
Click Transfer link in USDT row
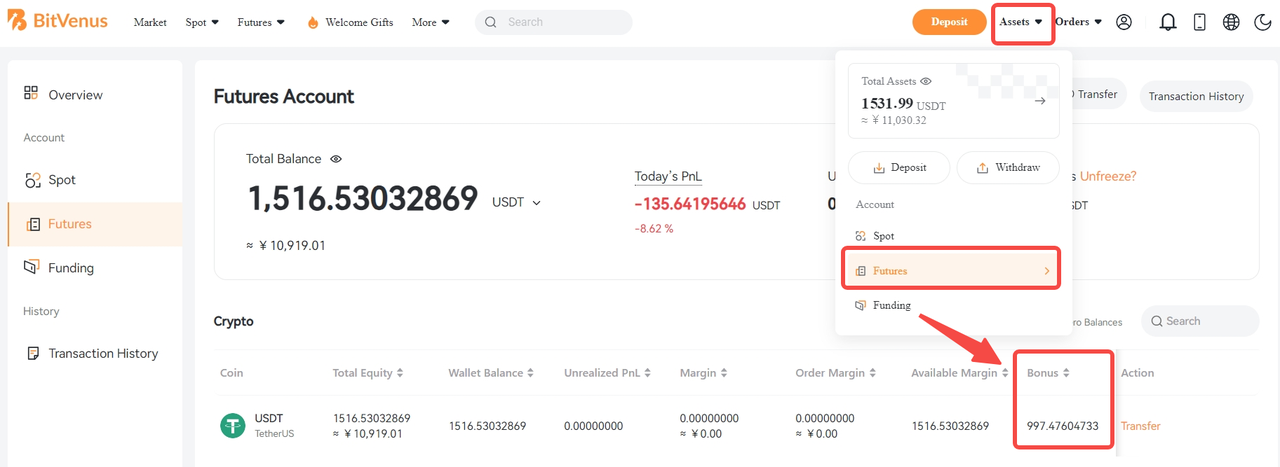(1141, 426)
